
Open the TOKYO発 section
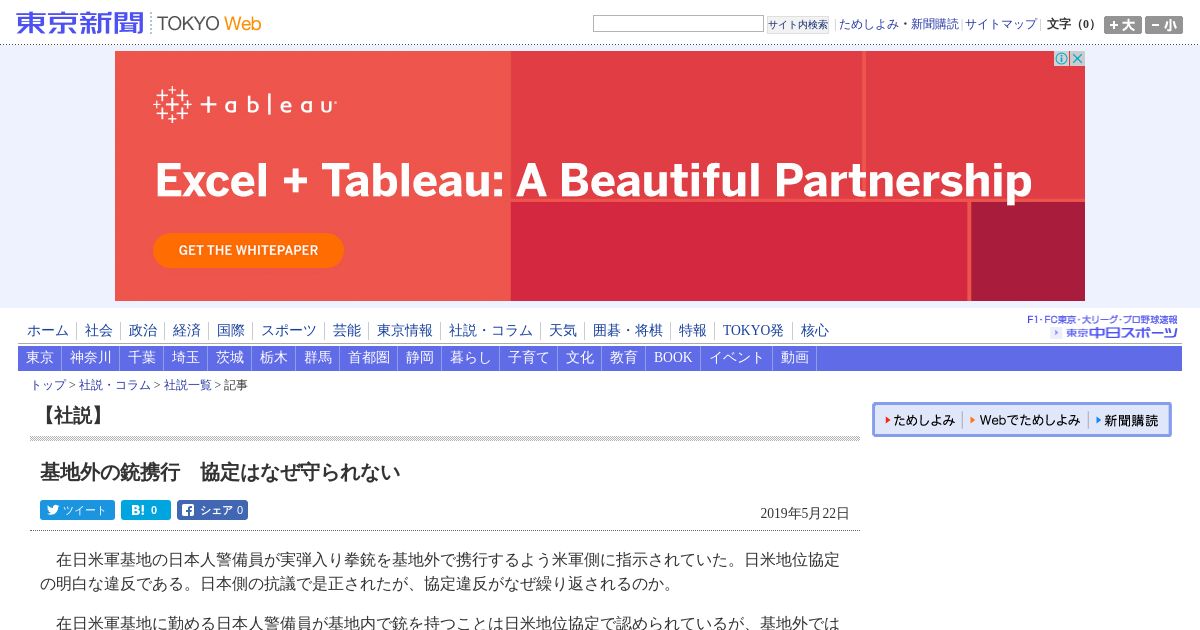pos(754,331)
